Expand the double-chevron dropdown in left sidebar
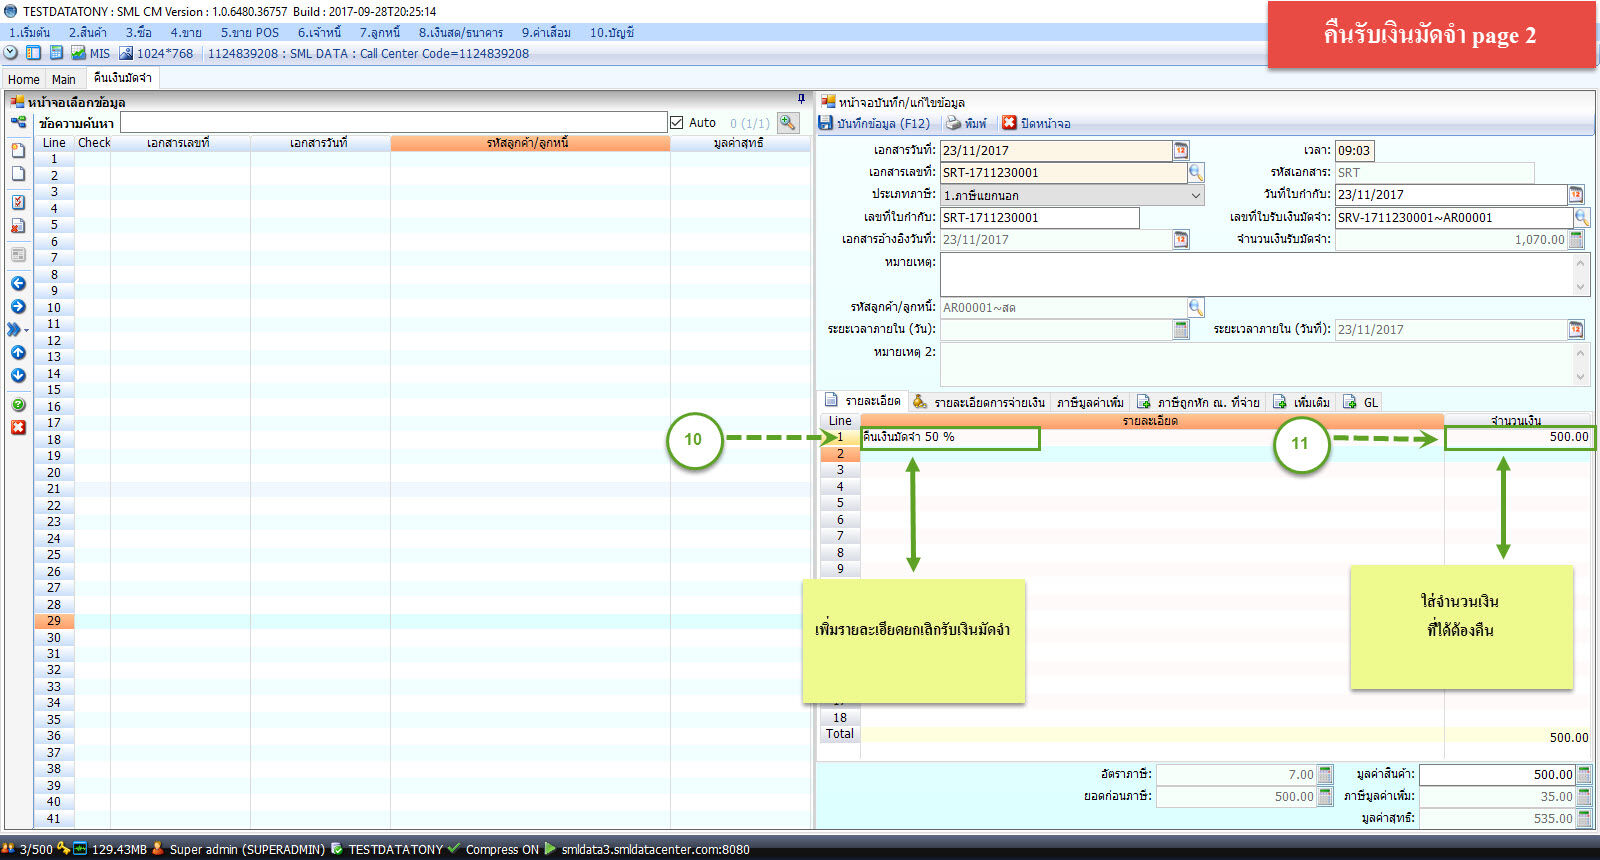This screenshot has width=1600, height=860. point(18,329)
